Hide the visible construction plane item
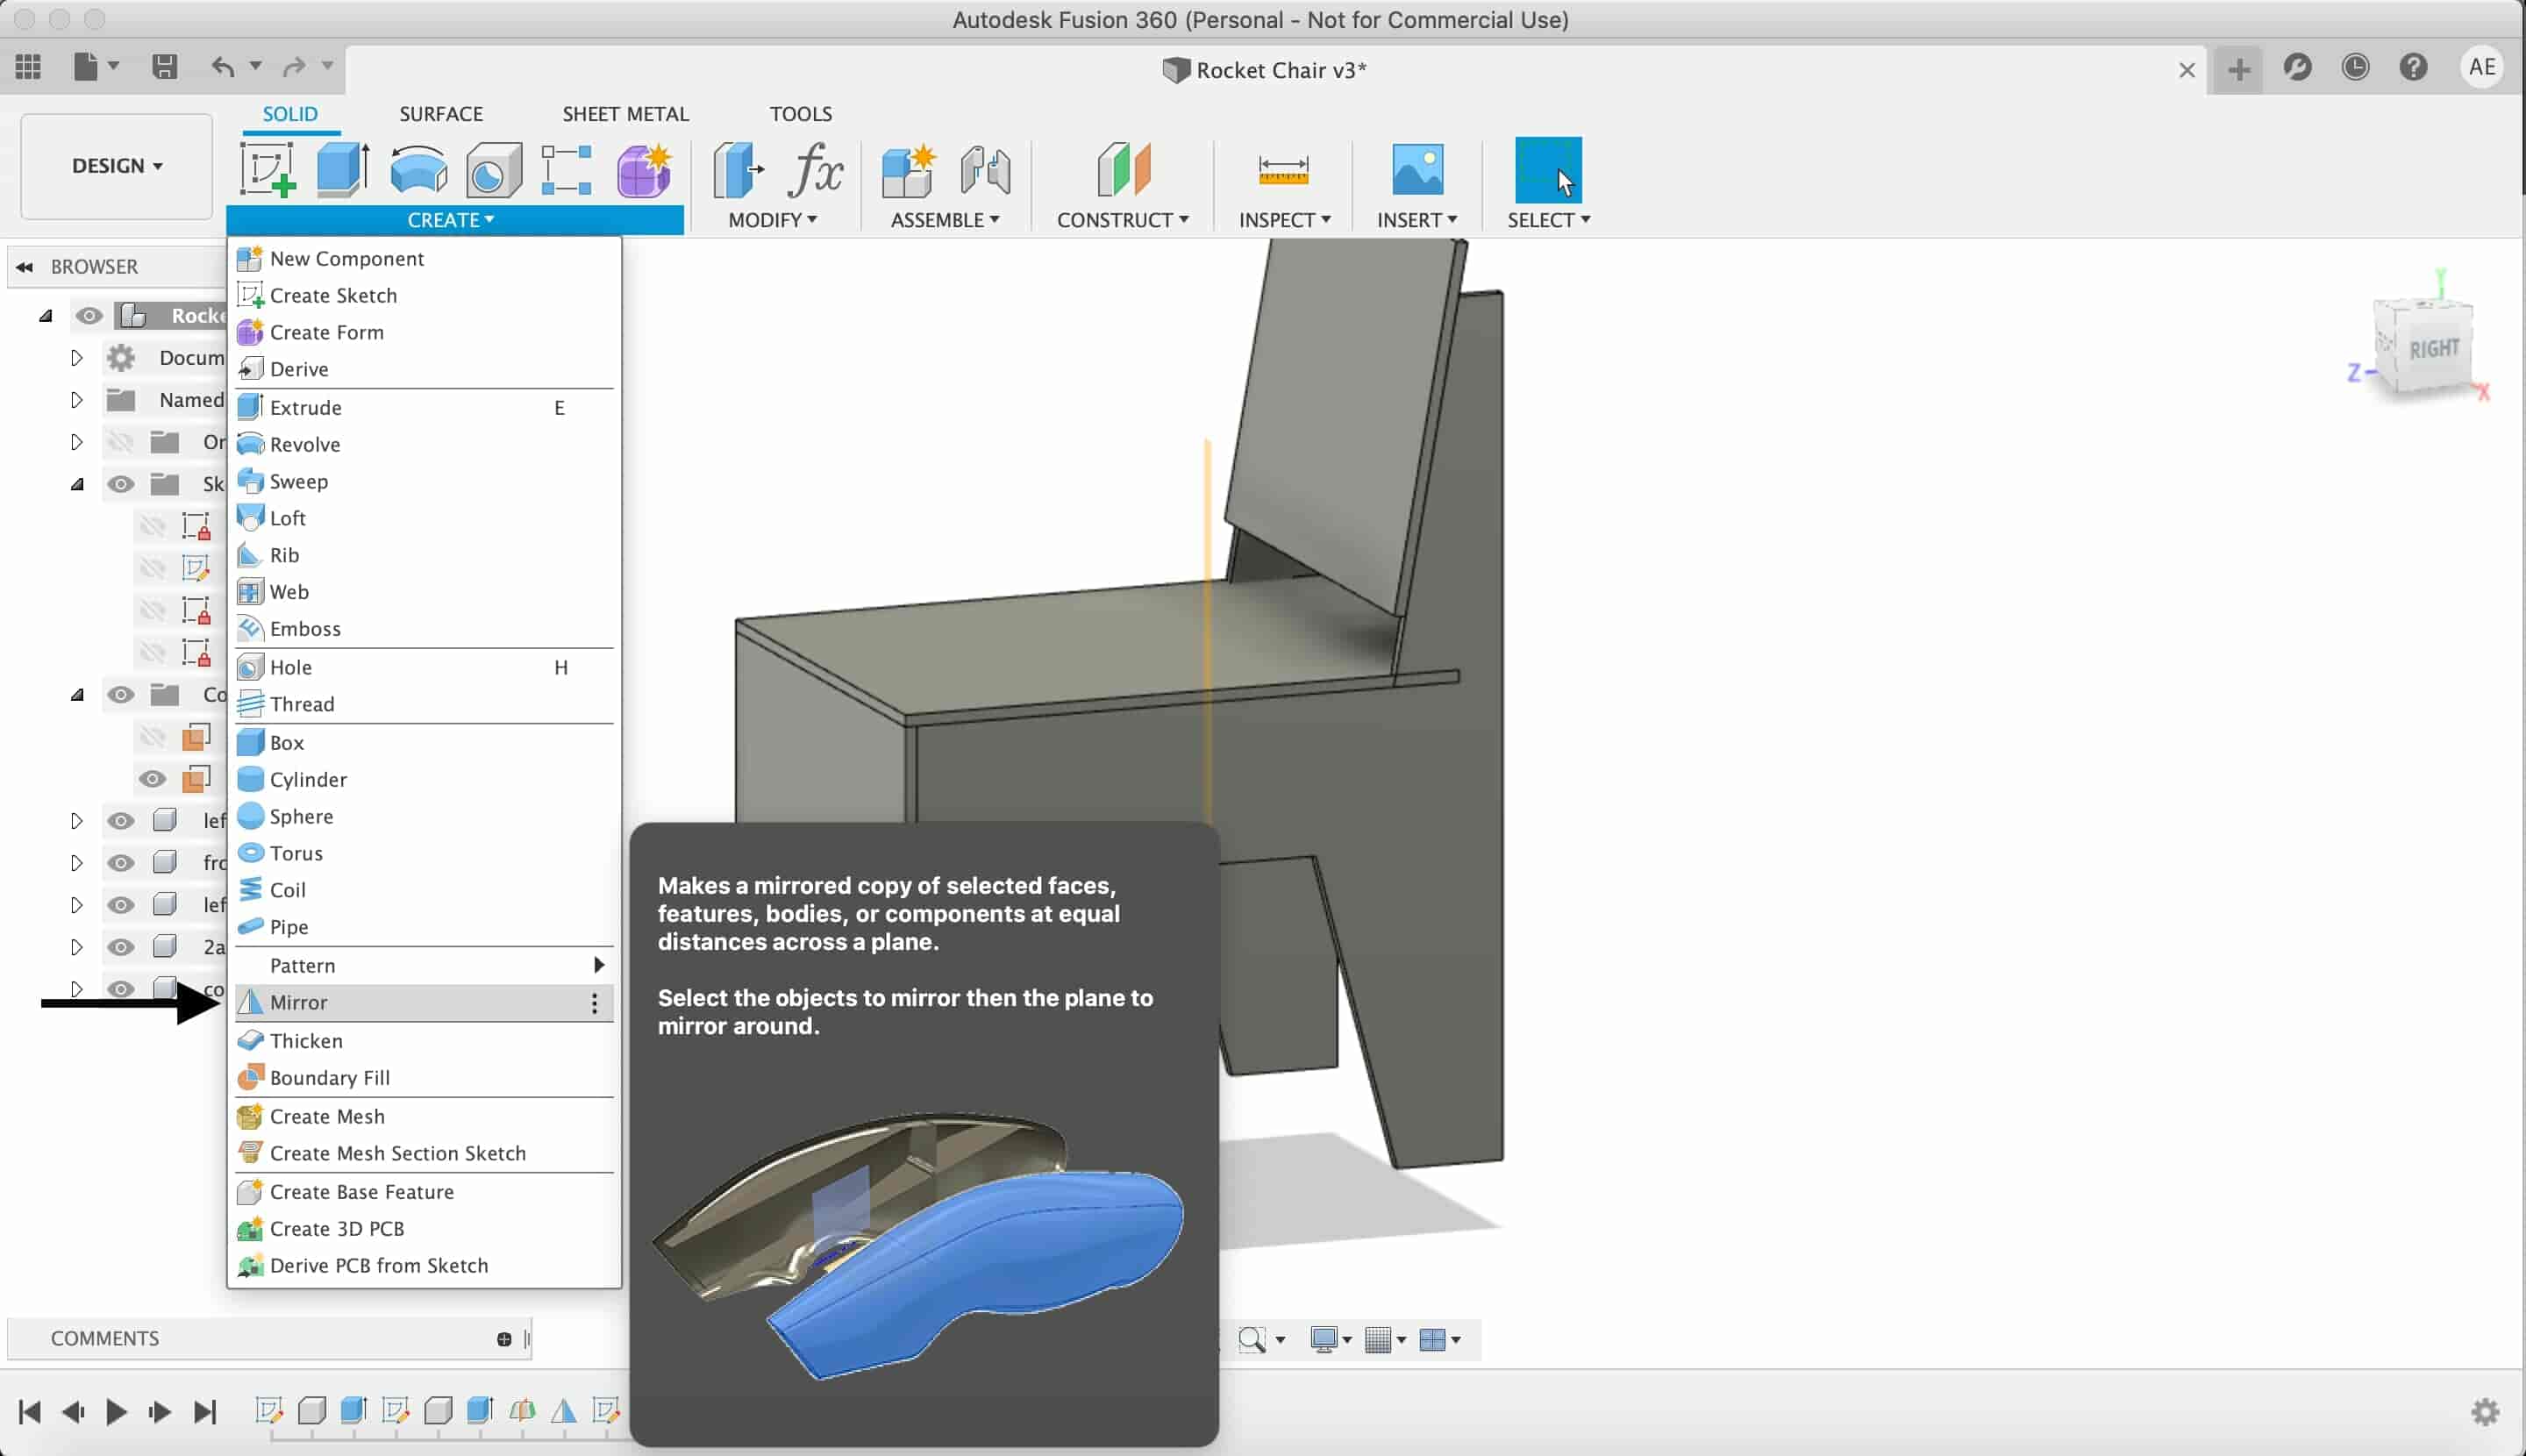This screenshot has height=1456, width=2526. coord(152,778)
